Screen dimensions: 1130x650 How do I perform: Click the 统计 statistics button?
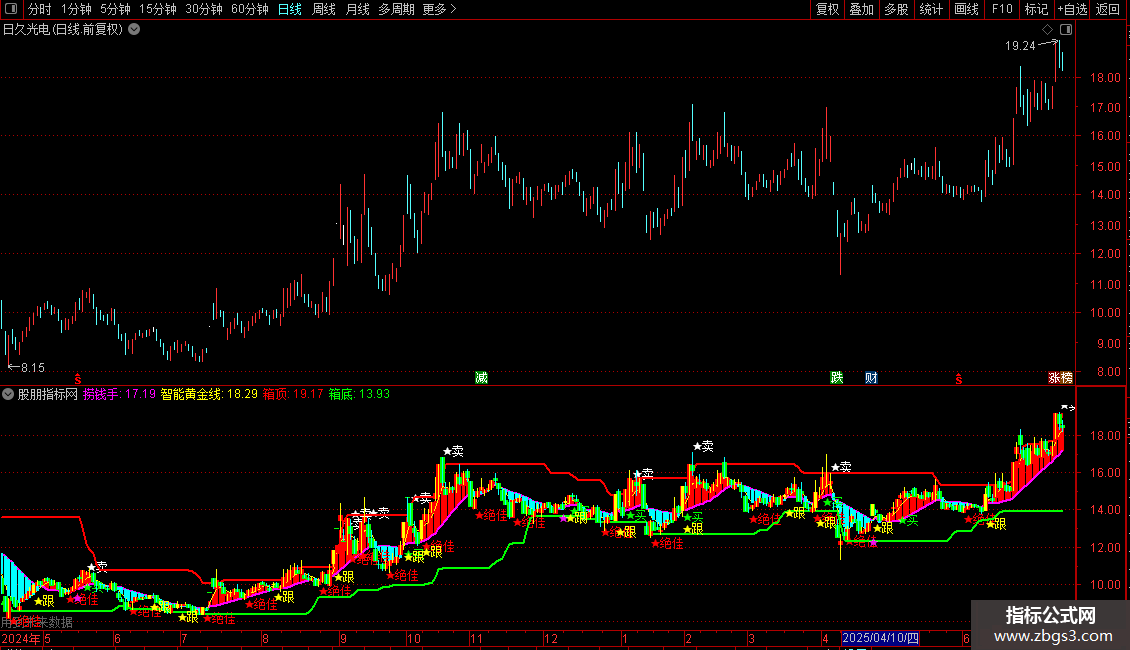click(x=931, y=9)
